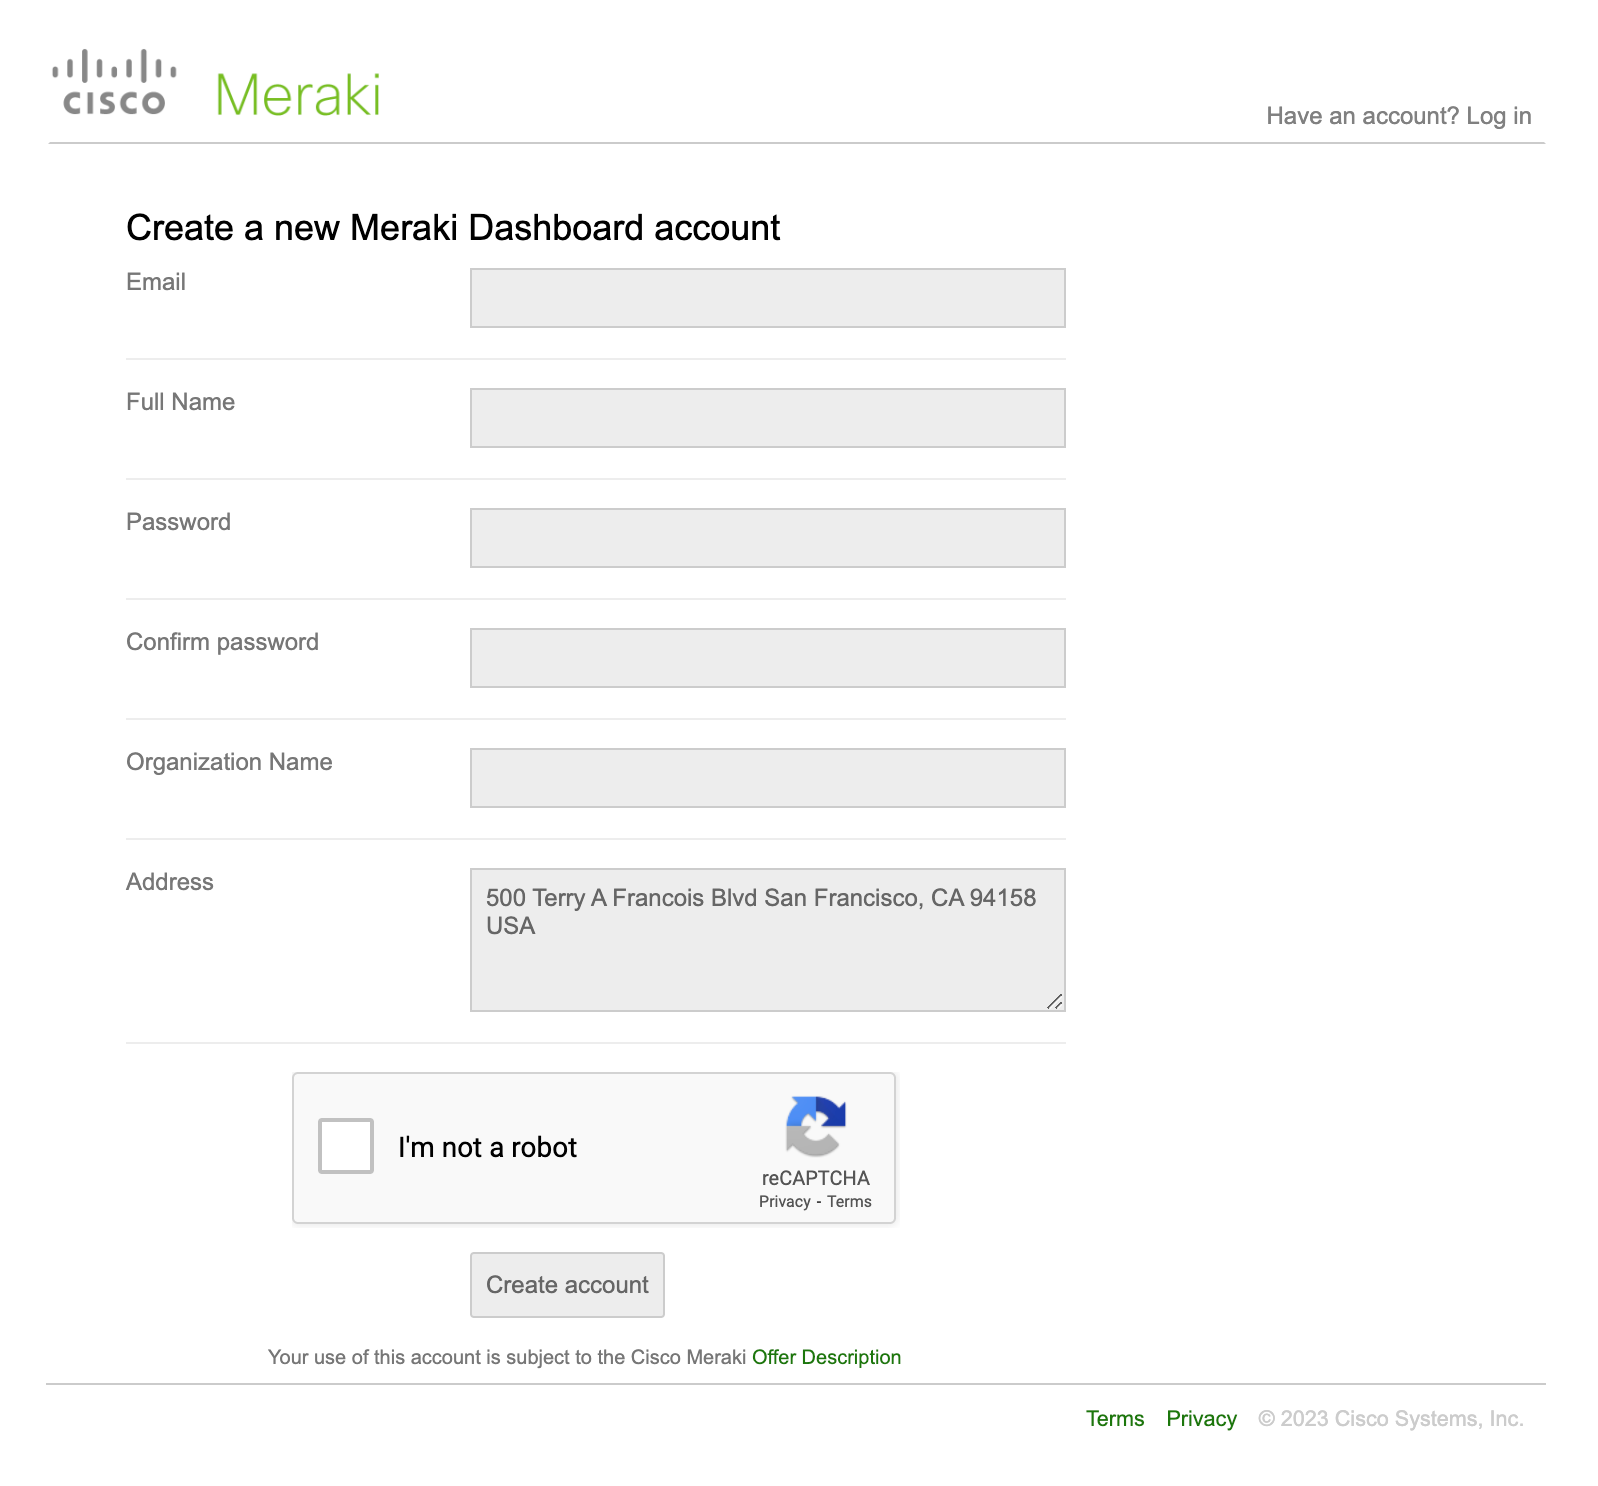Focus the Full Name input field
The height and width of the screenshot is (1486, 1598).
[768, 418]
